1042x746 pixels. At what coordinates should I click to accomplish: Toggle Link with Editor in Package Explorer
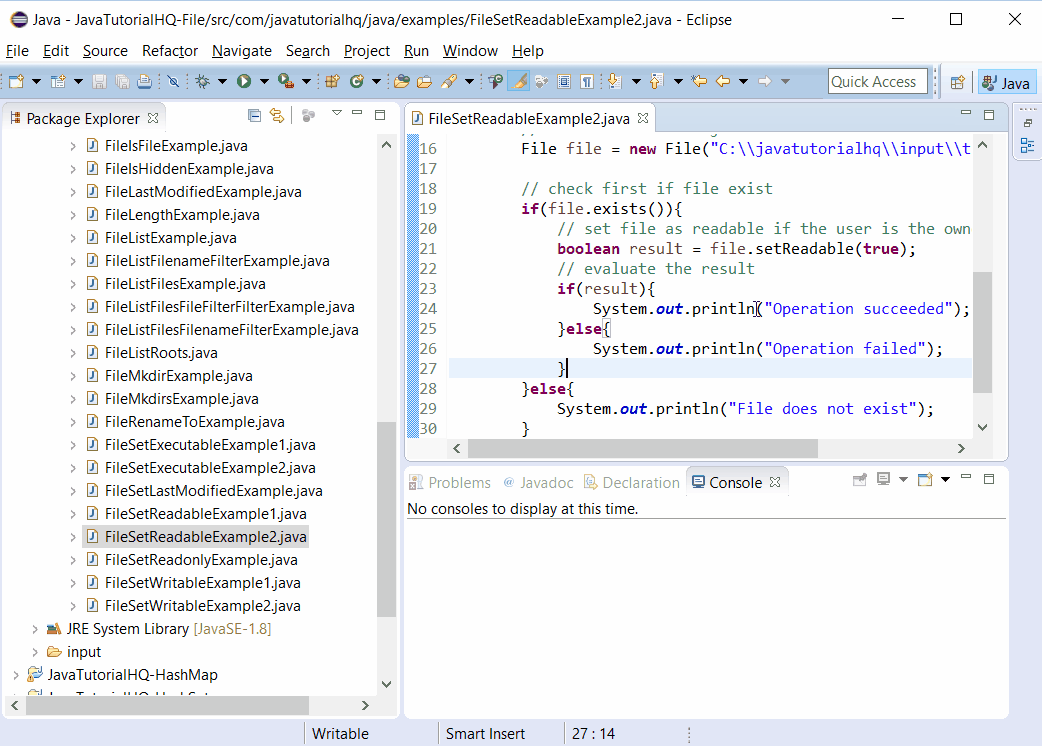tap(278, 116)
